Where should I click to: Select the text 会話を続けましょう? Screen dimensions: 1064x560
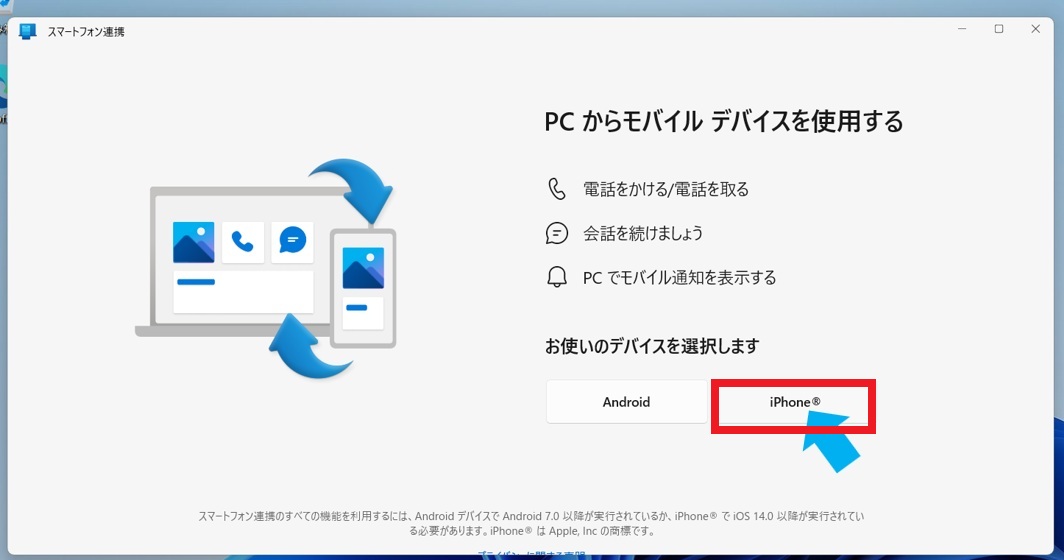pyautogui.click(x=643, y=234)
